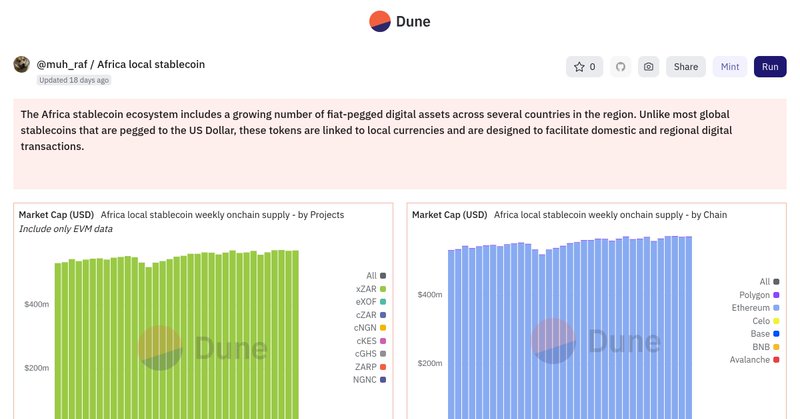The width and height of the screenshot is (800, 419).
Task: Toggle All series in the Projects legend
Action: pos(376,276)
